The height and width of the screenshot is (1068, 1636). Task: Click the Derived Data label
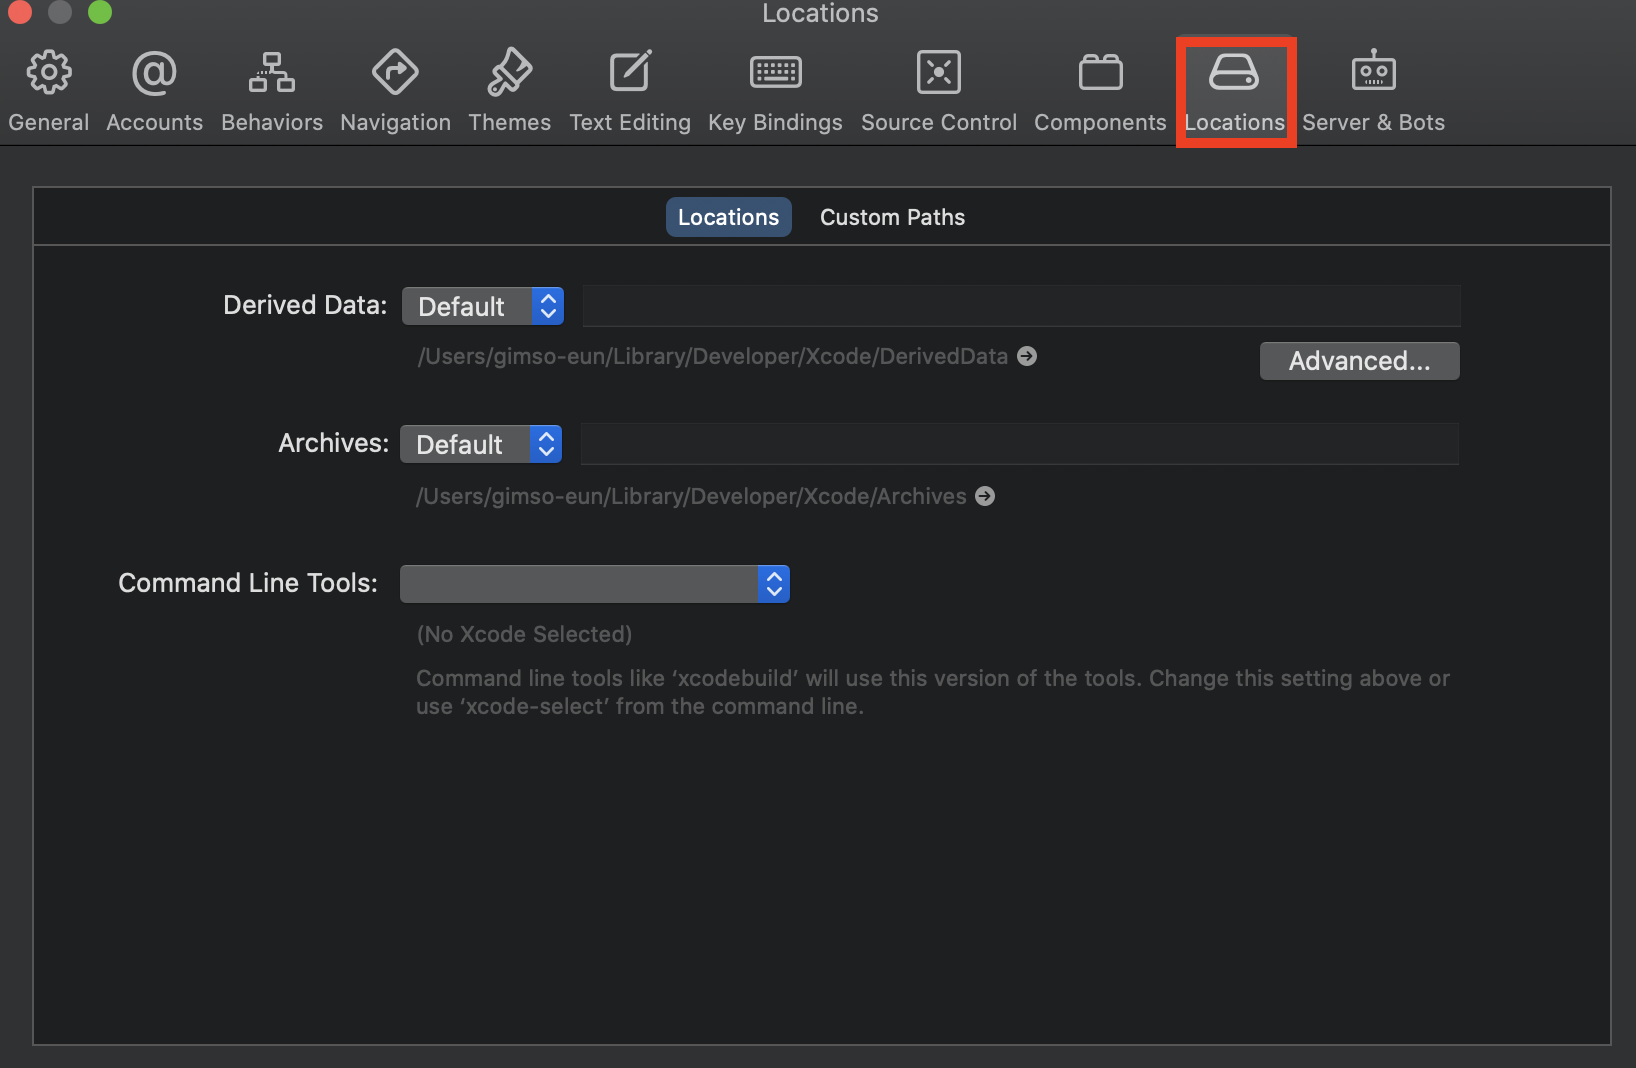tap(305, 305)
